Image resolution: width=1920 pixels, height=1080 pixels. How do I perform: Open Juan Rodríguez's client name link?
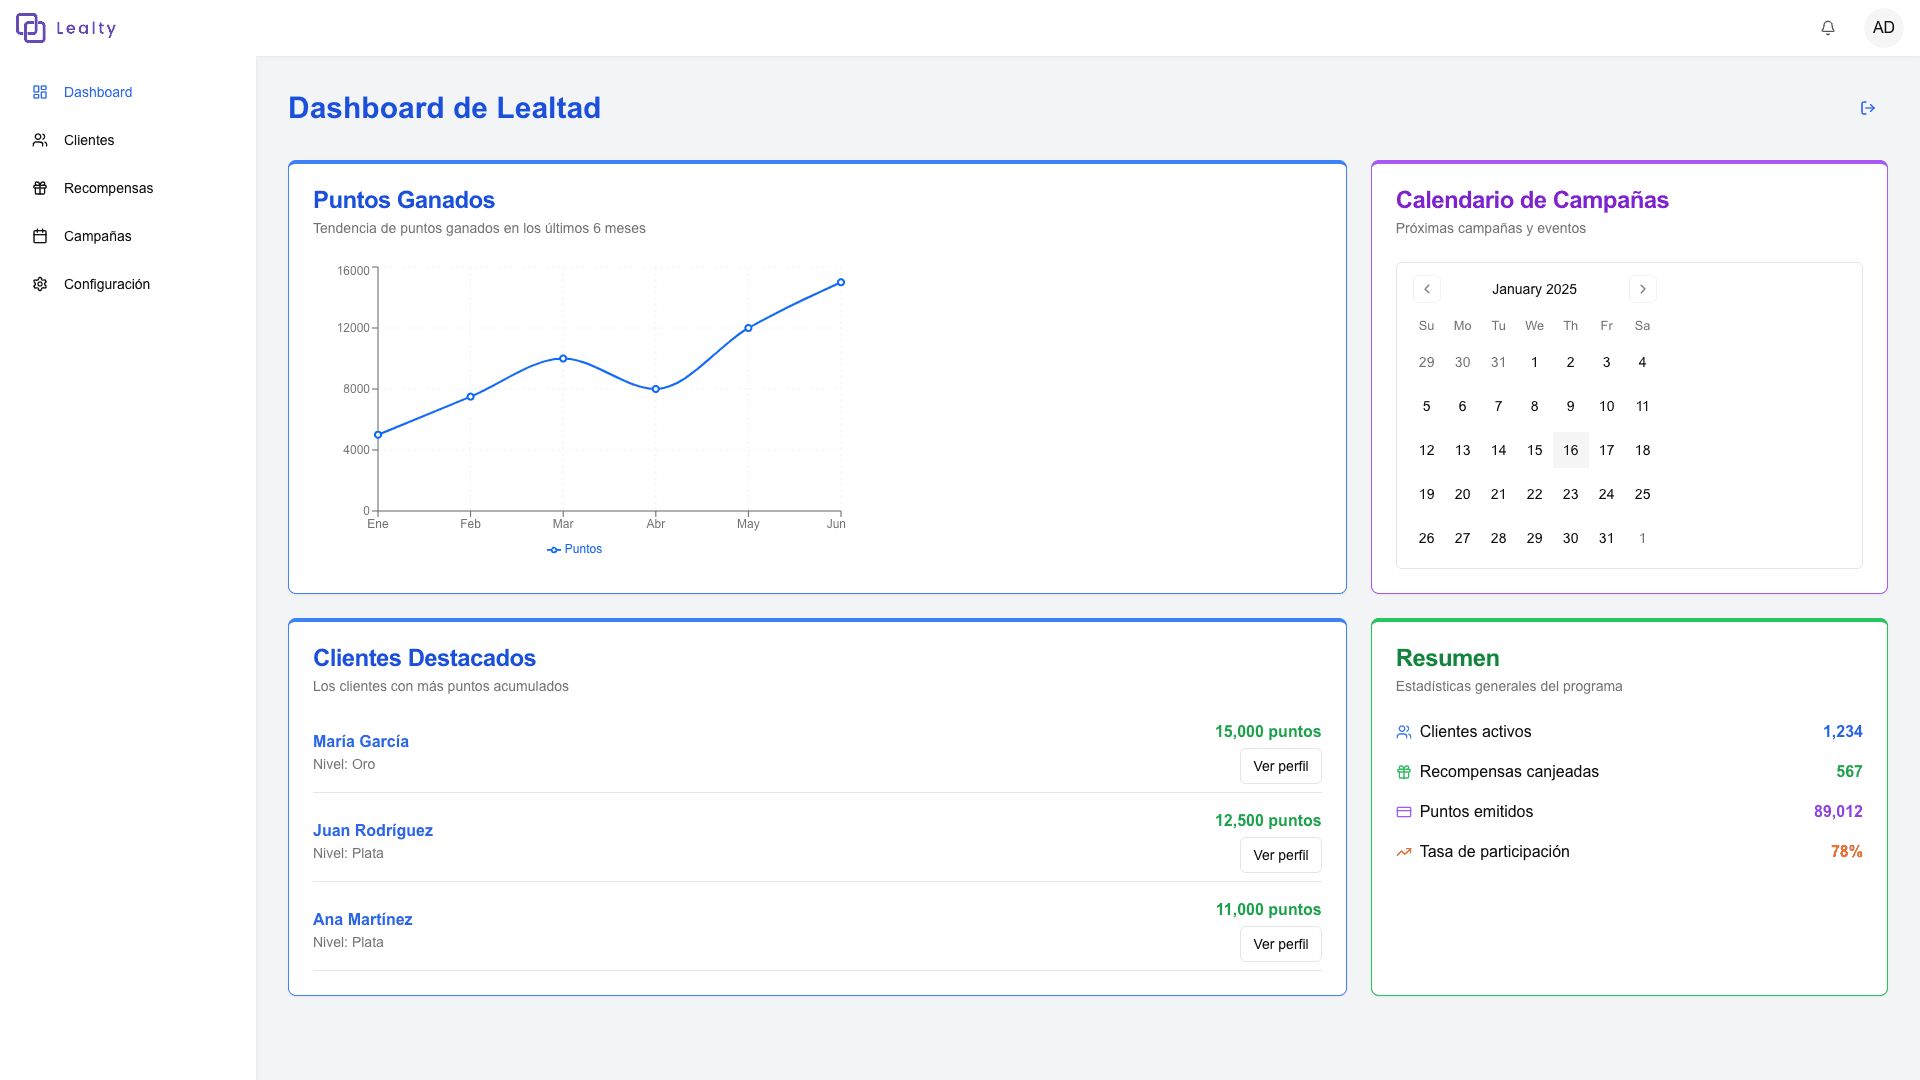tap(373, 830)
